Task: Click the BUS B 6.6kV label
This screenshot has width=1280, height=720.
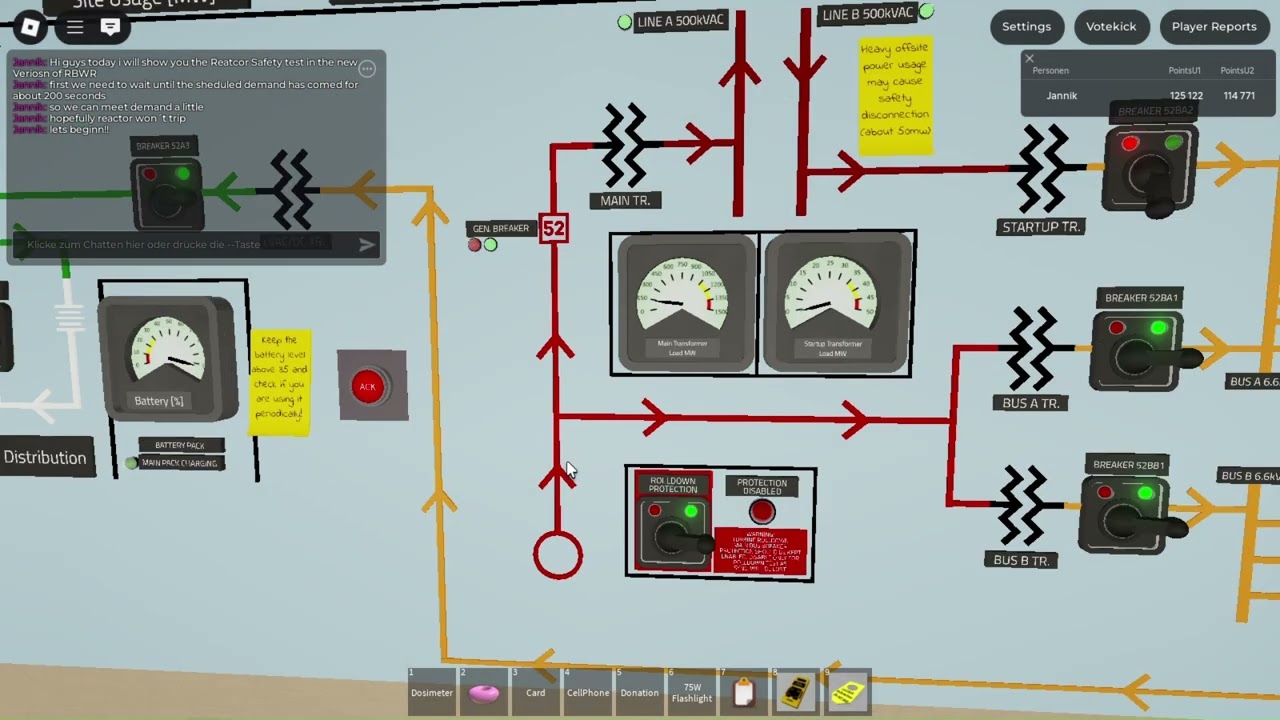Action: click(1249, 475)
